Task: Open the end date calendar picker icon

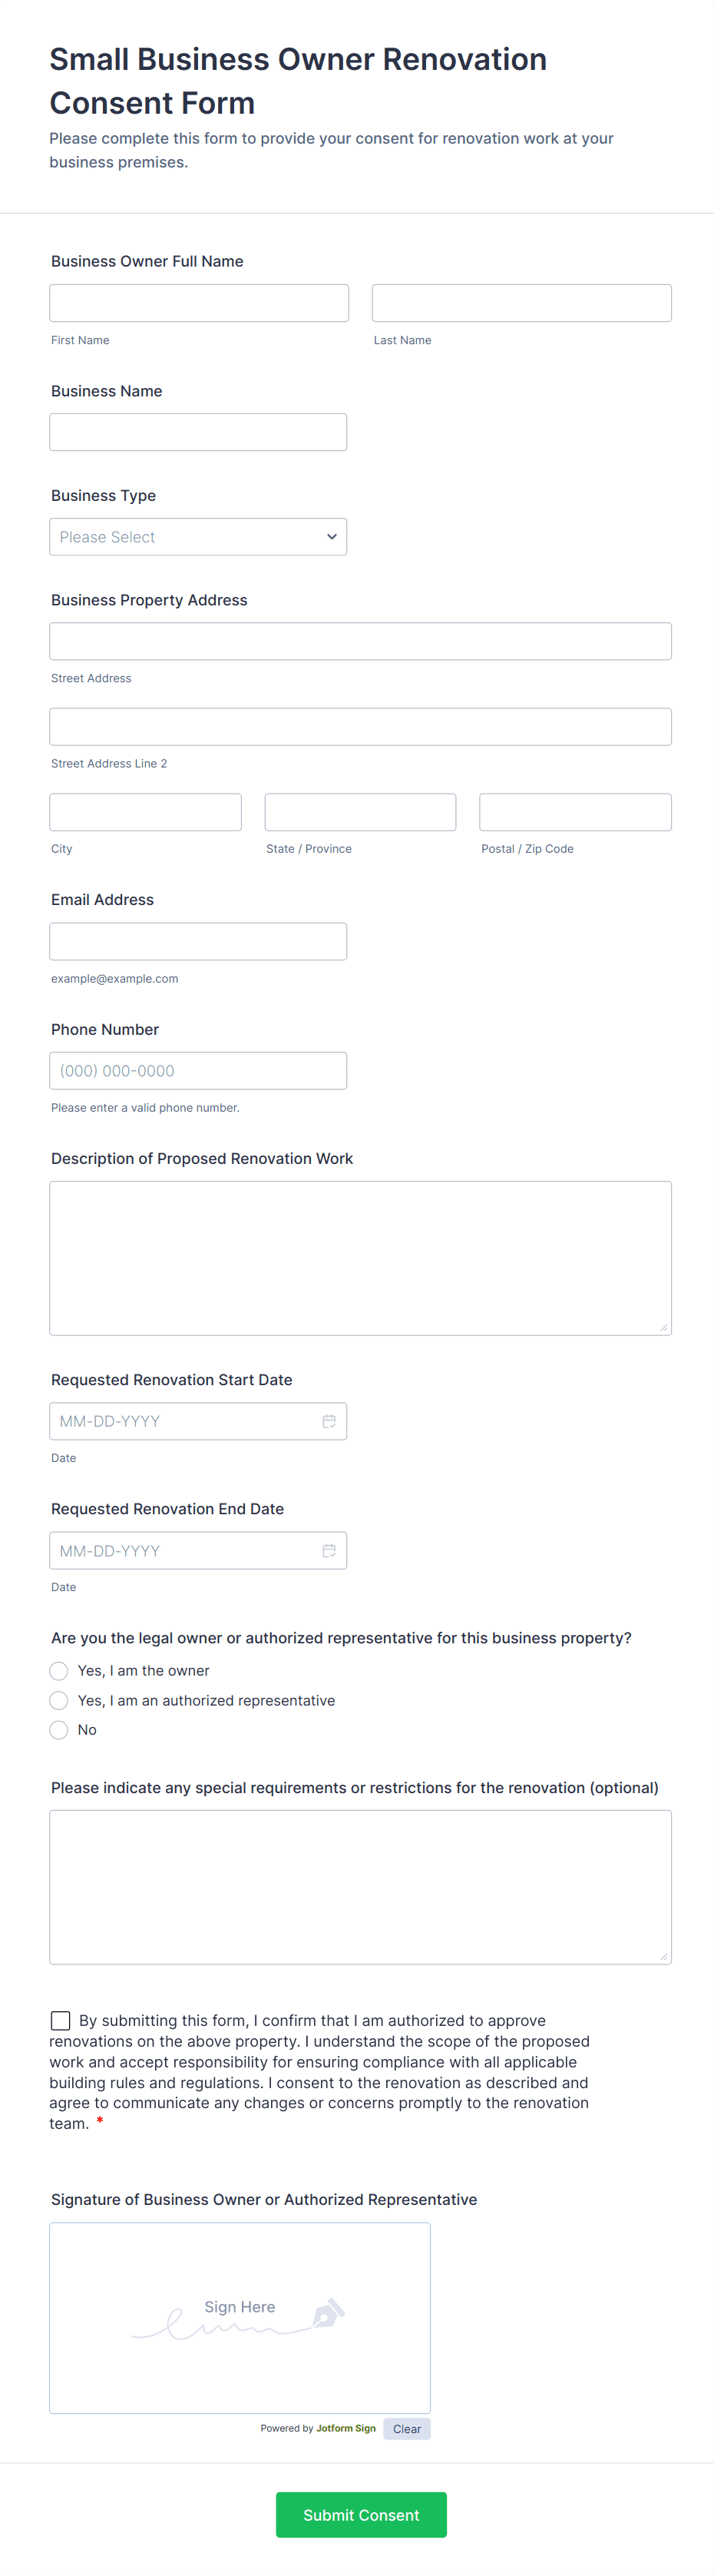Action: pyautogui.click(x=329, y=1550)
